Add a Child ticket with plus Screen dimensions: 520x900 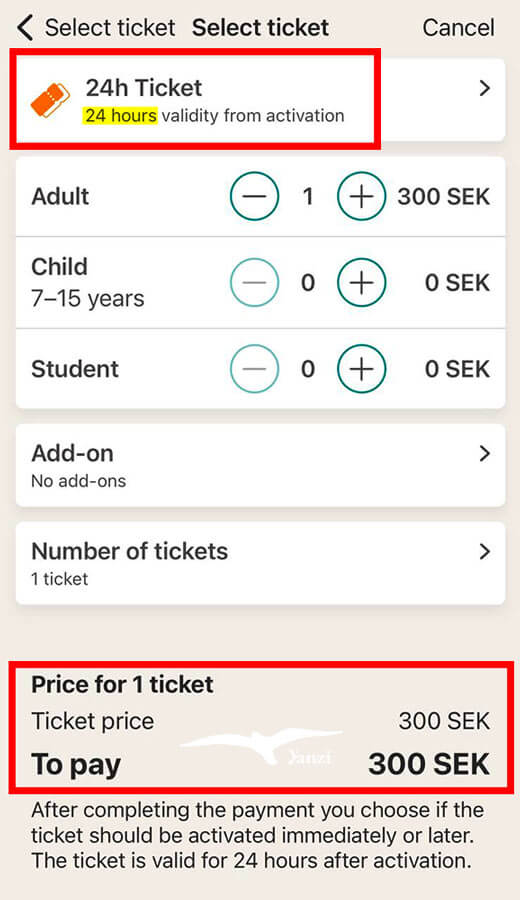[x=362, y=282]
